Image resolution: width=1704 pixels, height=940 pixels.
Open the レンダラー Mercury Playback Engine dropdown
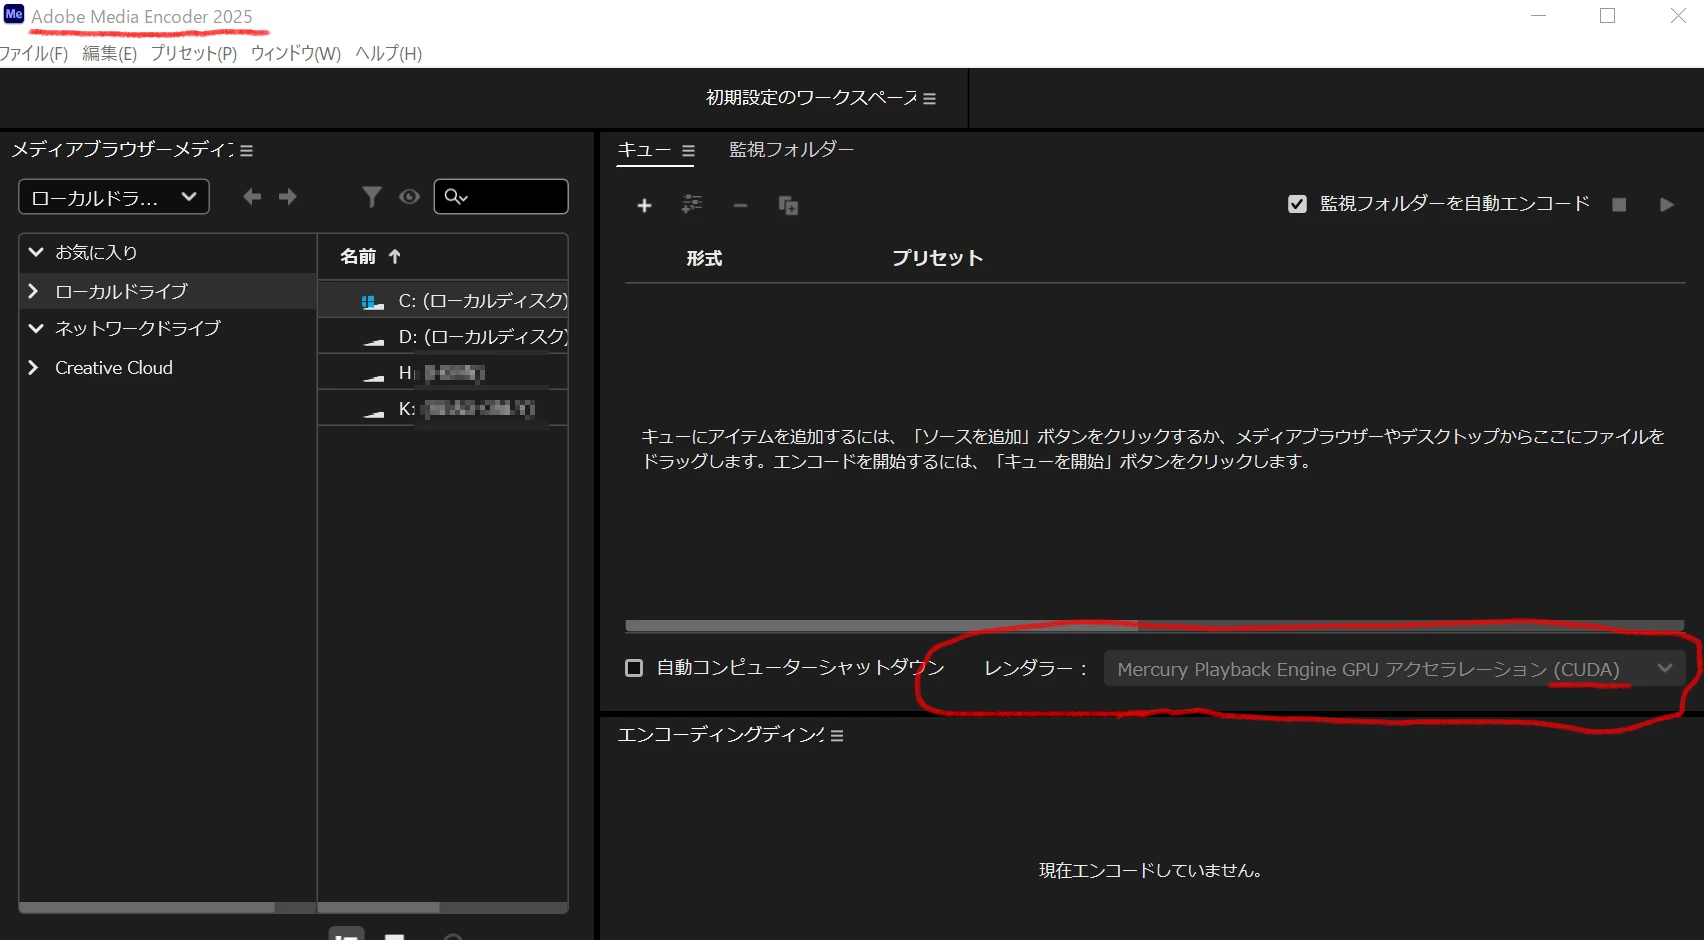click(x=1394, y=669)
